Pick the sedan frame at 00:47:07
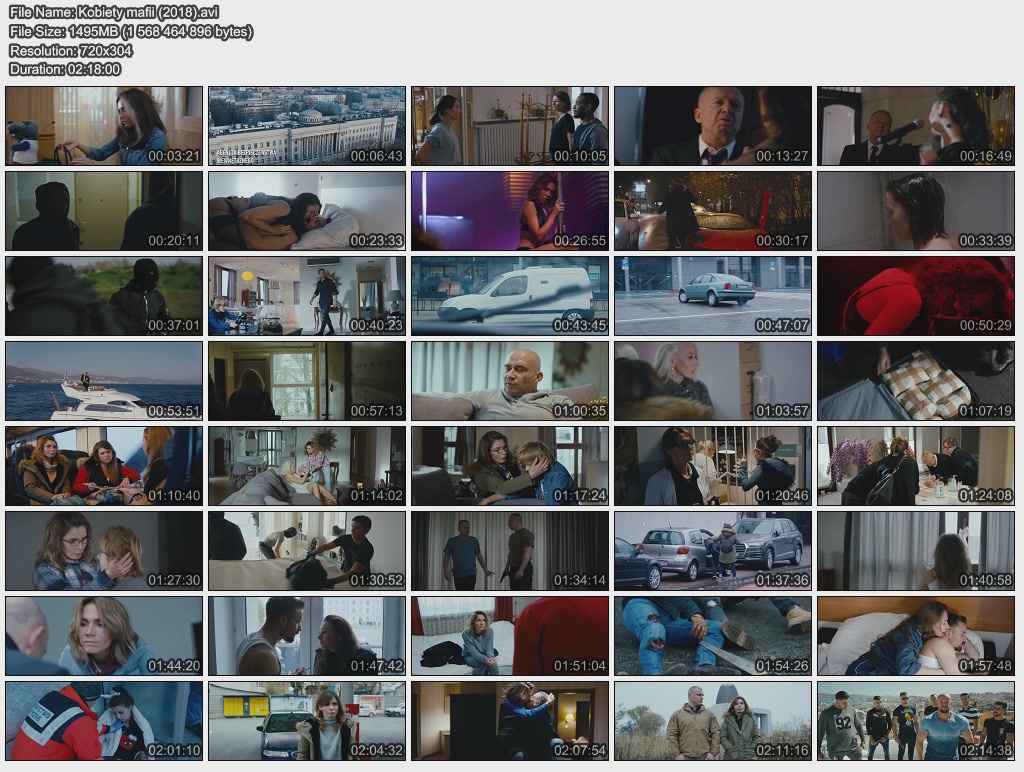This screenshot has height=772, width=1024. click(x=713, y=296)
